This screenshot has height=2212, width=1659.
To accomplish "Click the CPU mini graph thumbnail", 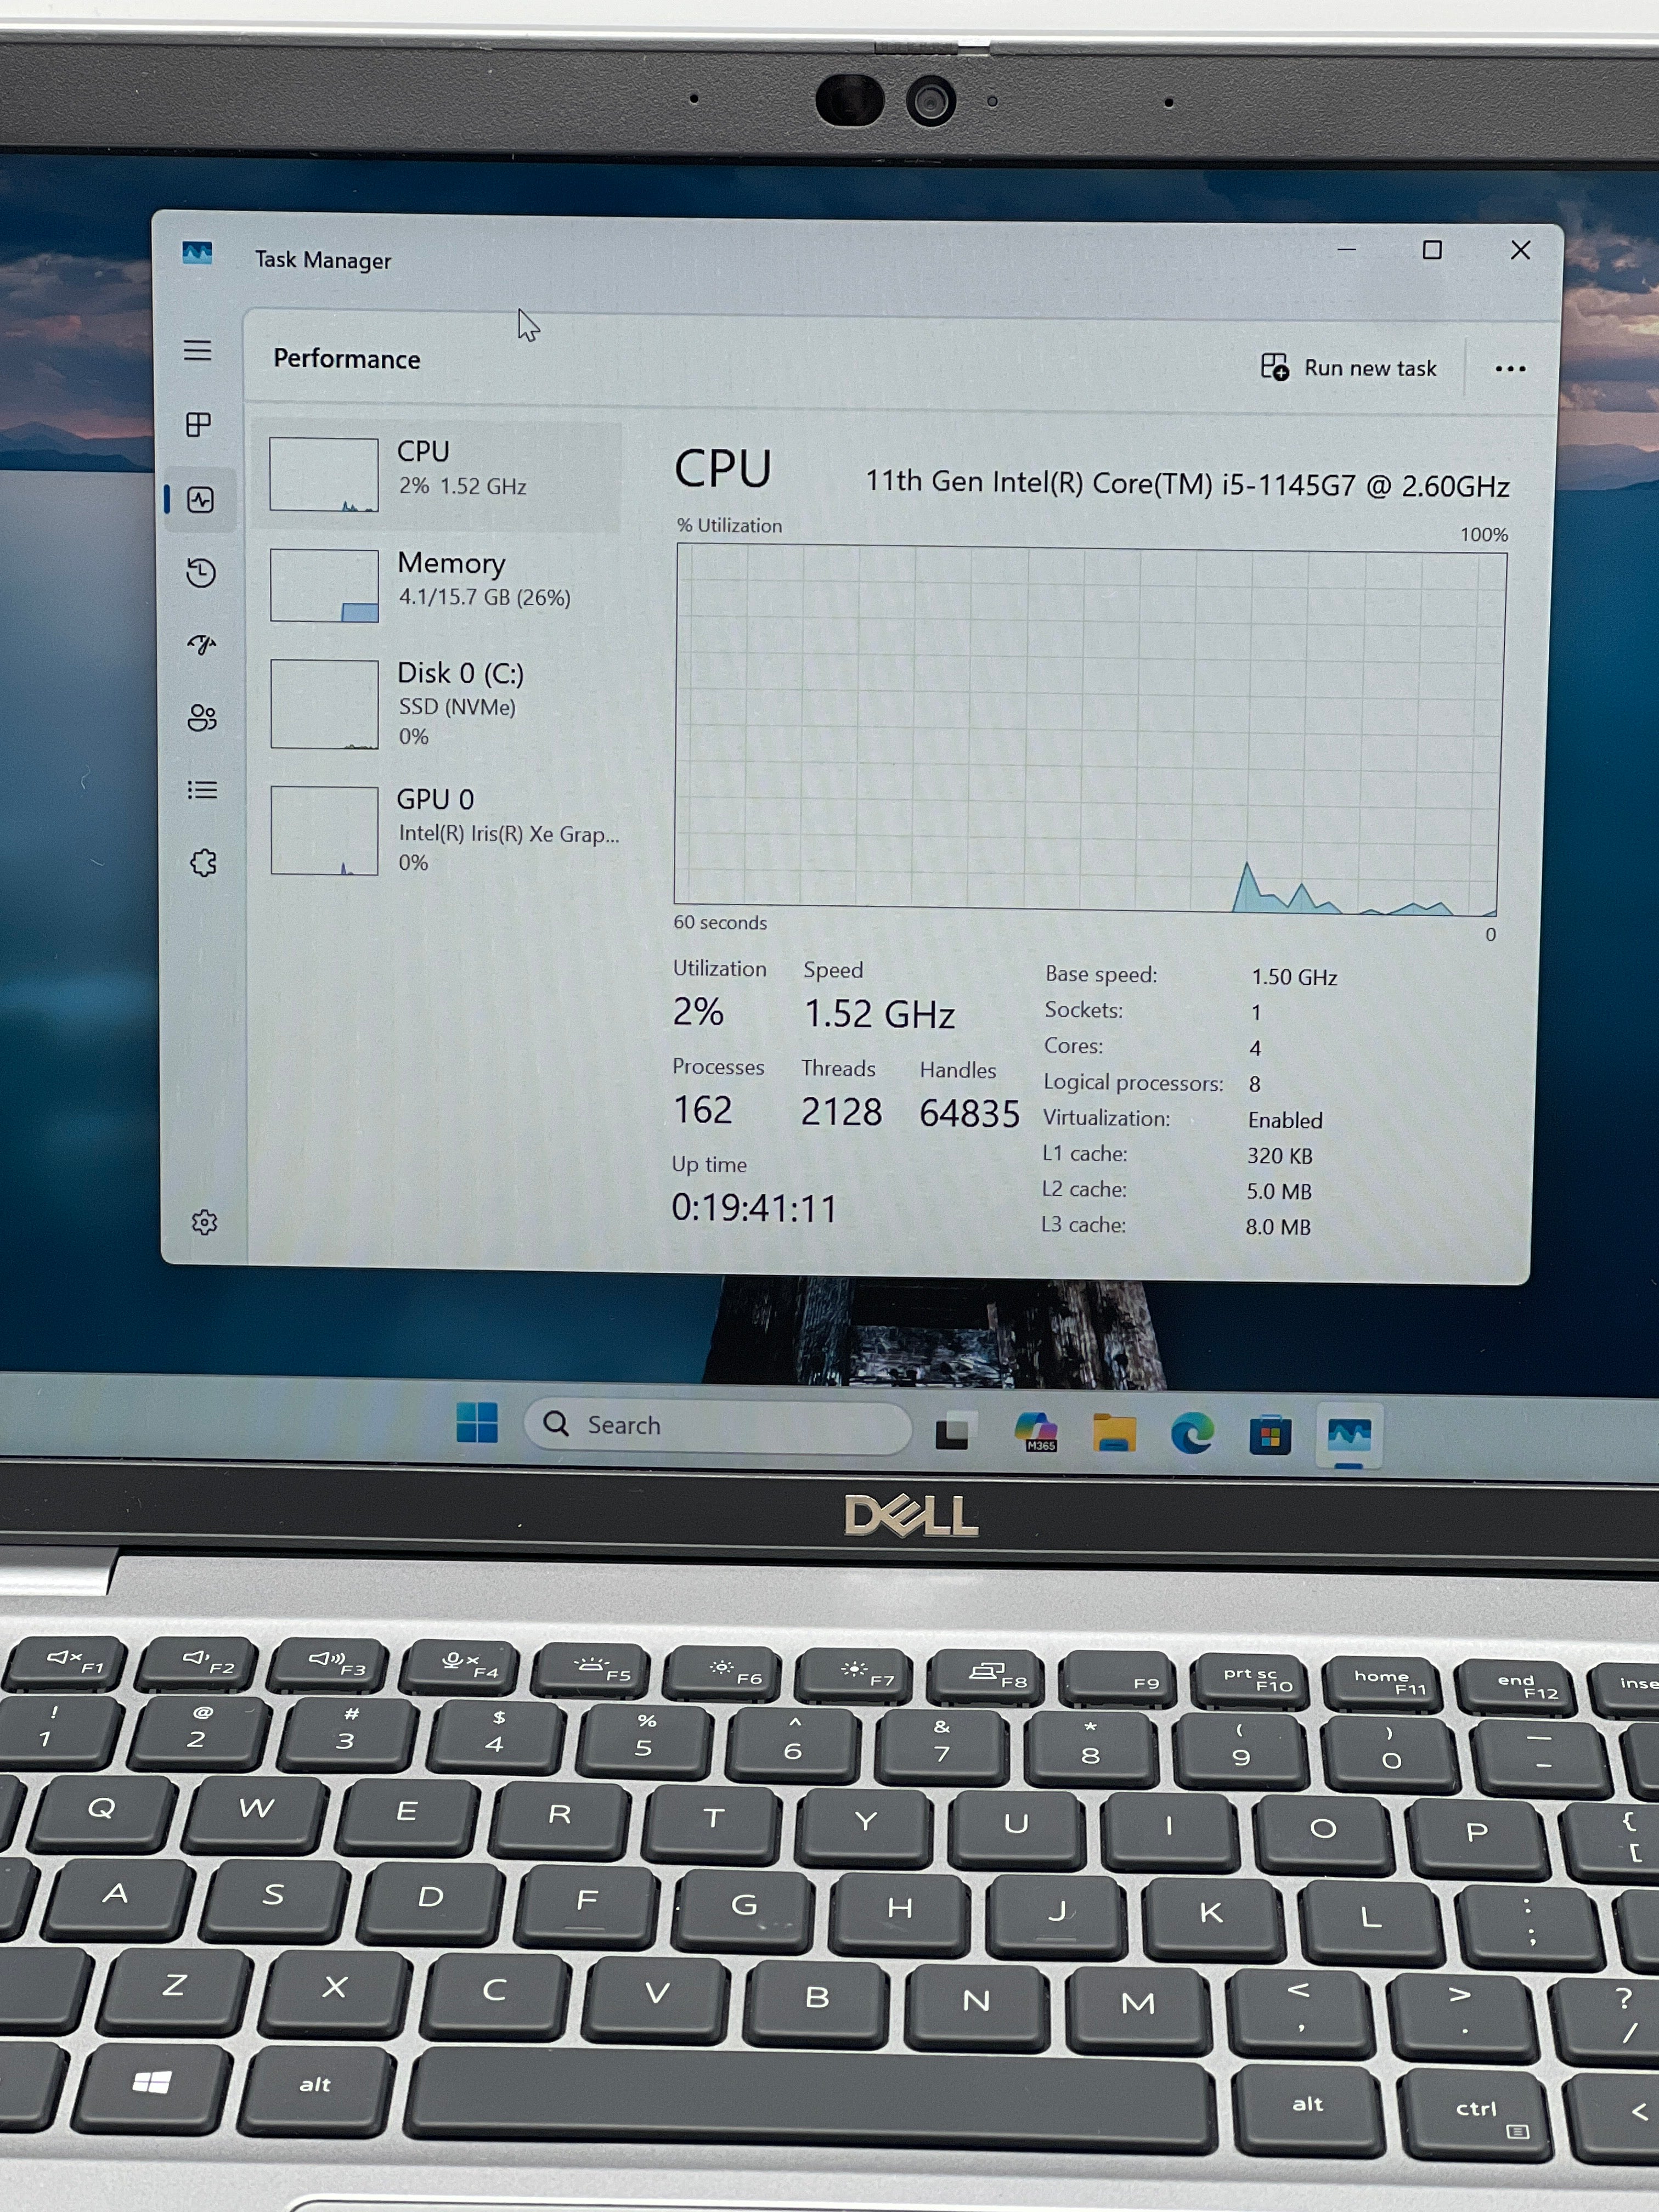I will click(x=324, y=475).
